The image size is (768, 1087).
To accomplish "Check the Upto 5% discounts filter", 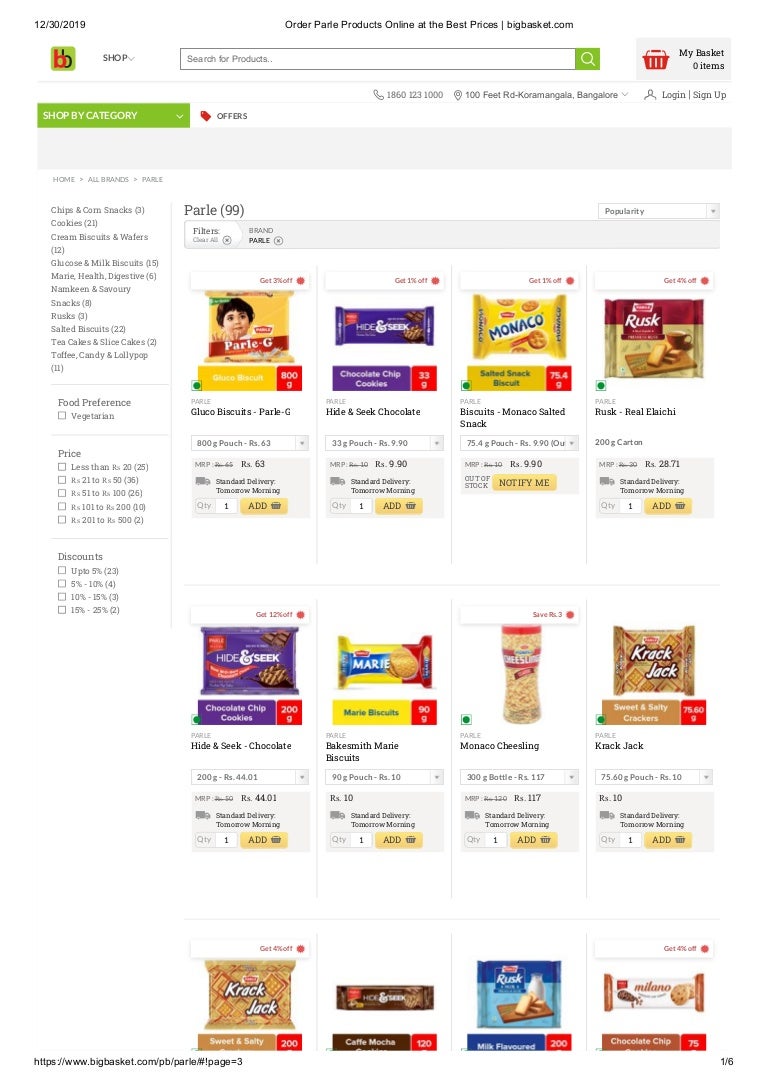I will pos(62,570).
